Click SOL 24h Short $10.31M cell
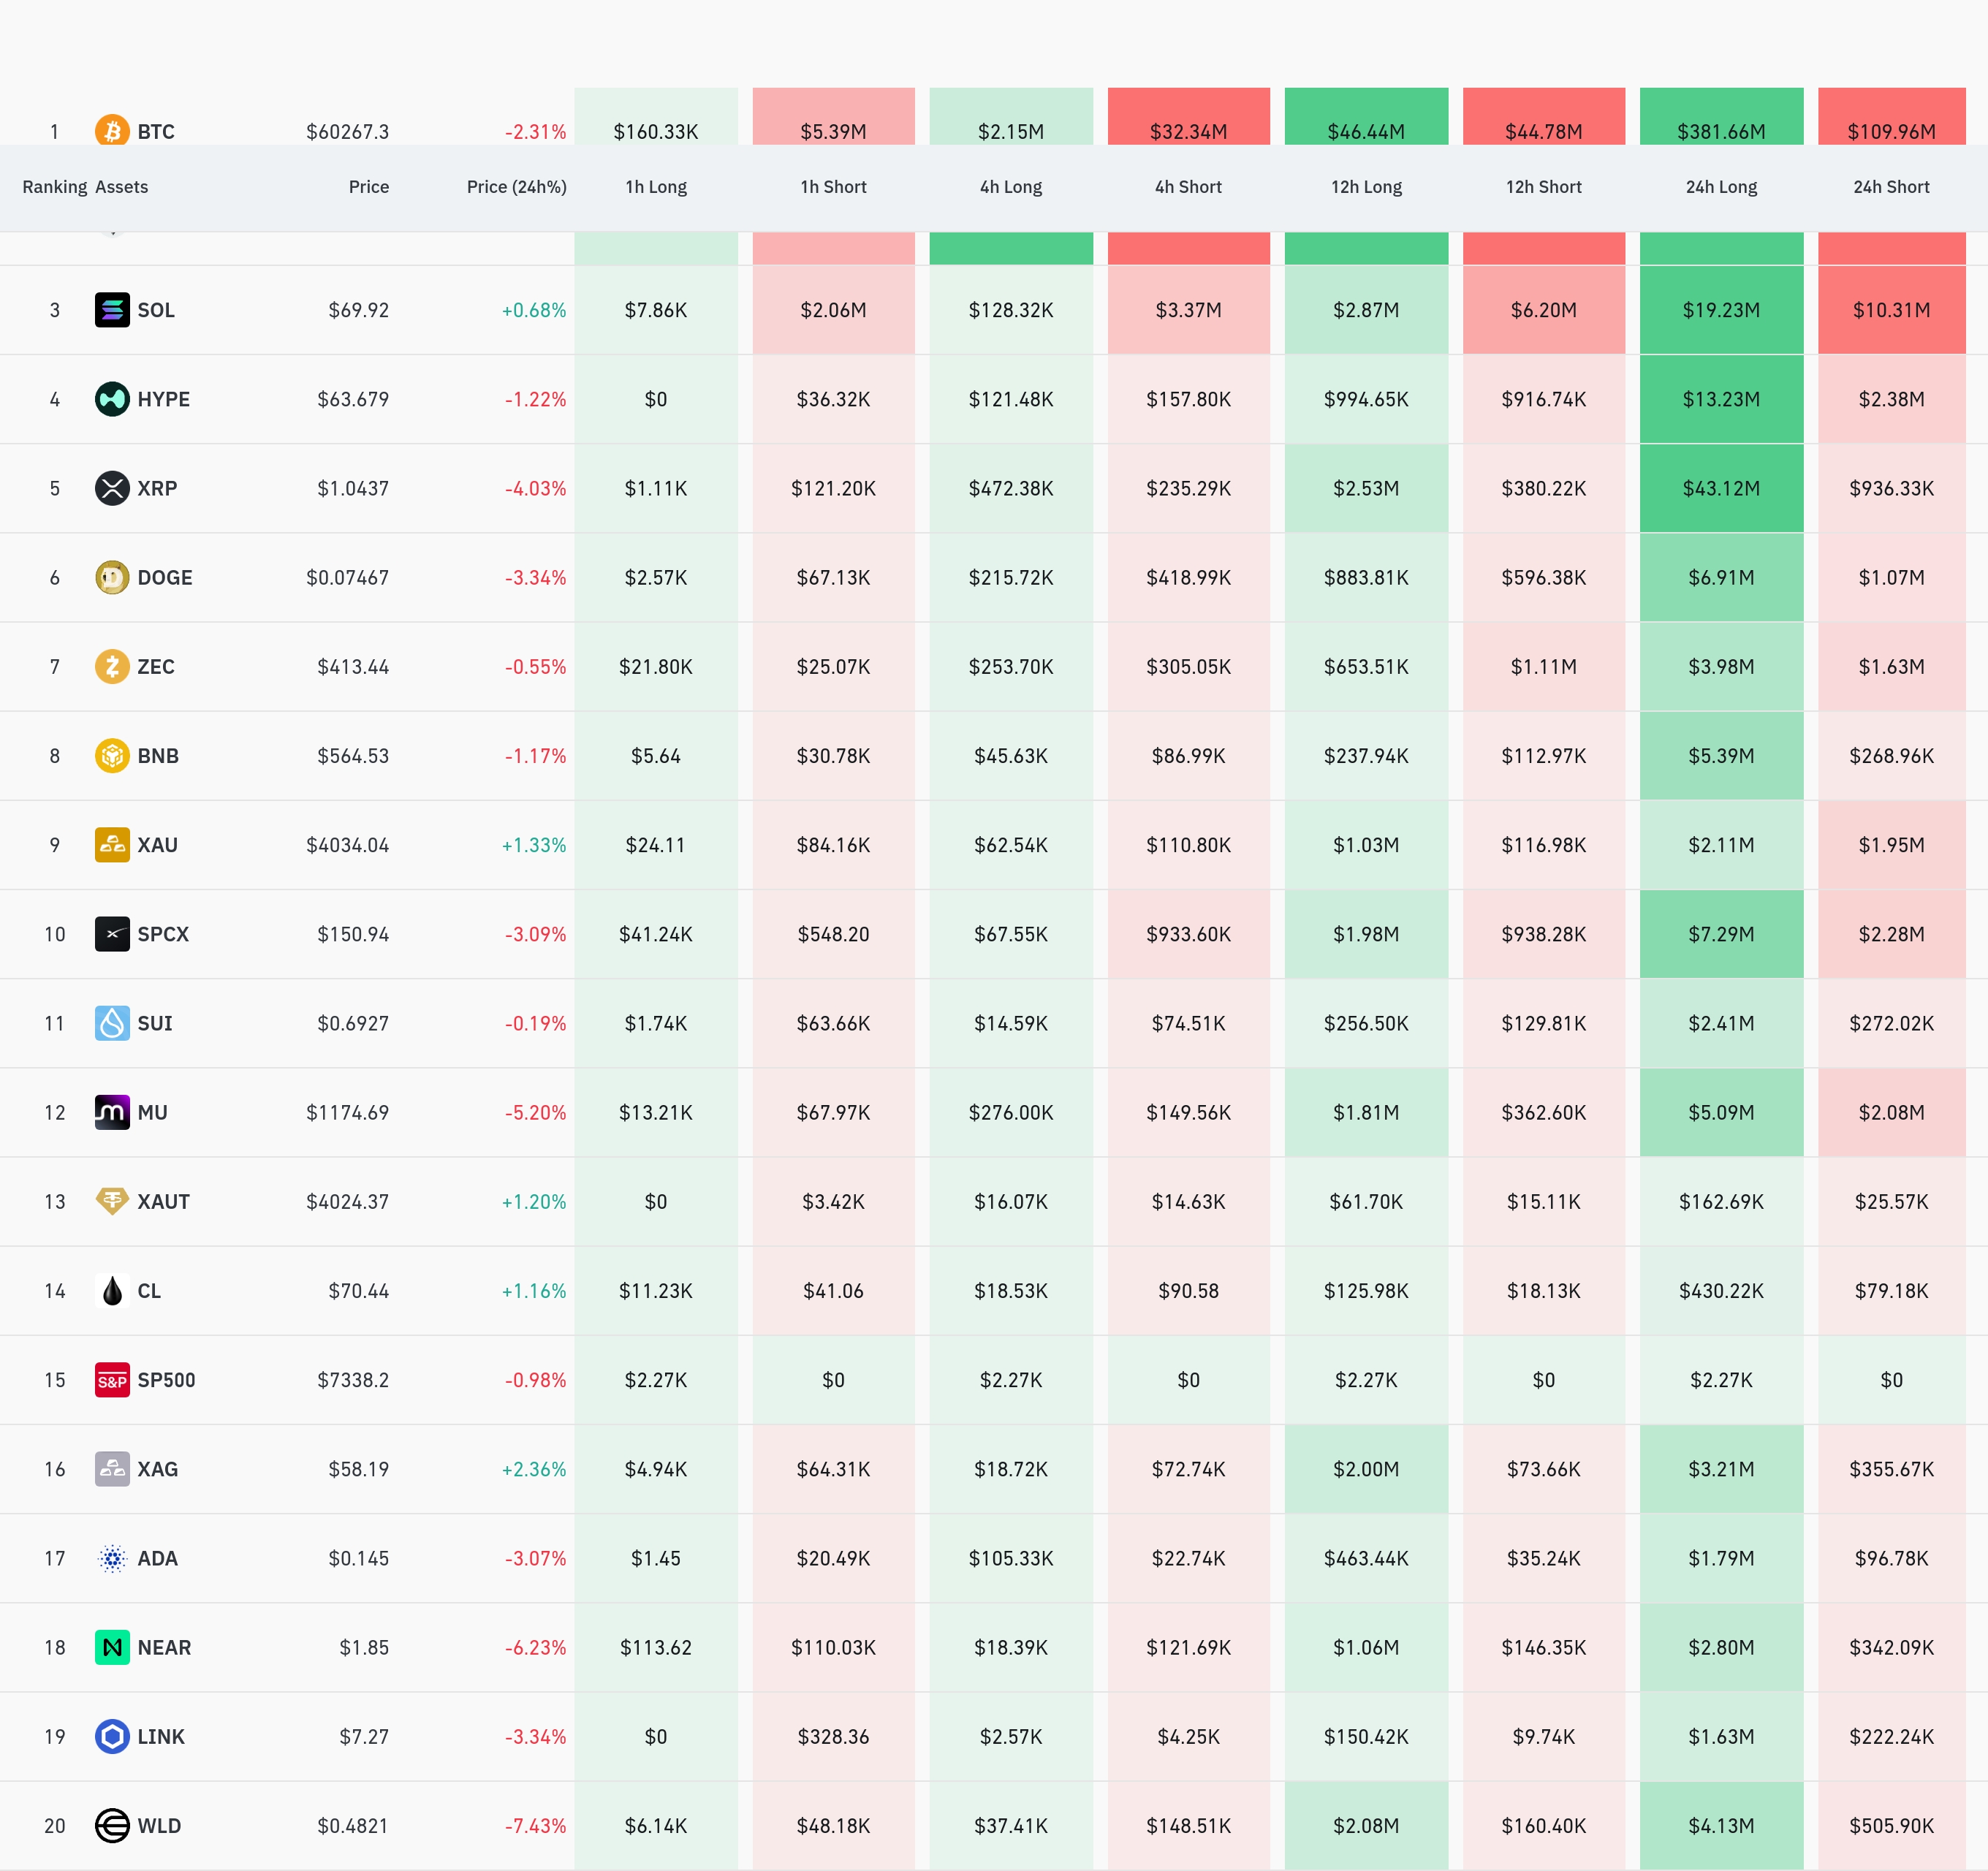Viewport: 1988px width, 1871px height. click(x=1891, y=310)
